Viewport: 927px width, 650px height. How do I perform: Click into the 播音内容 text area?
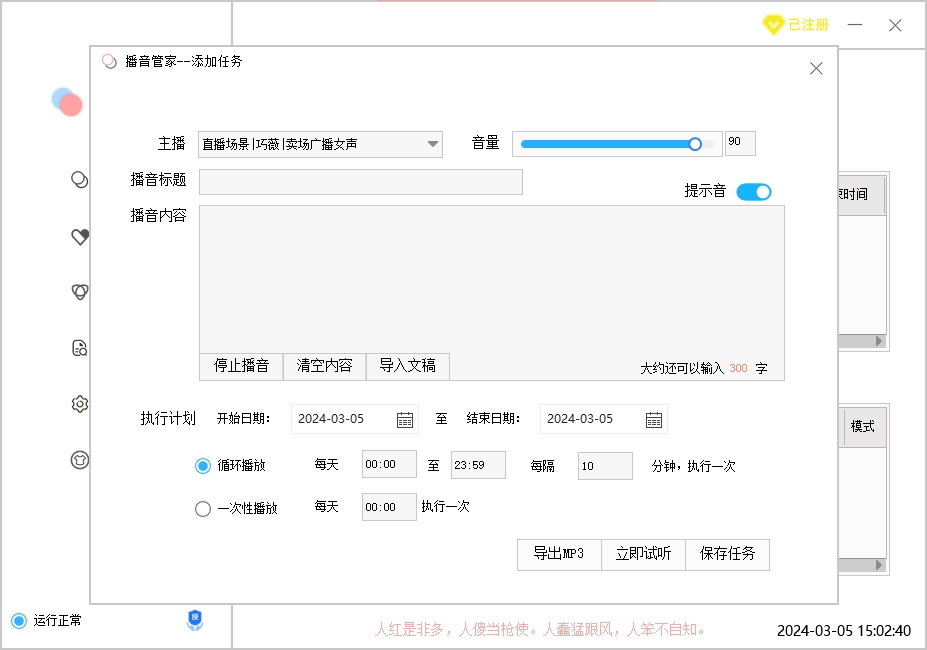[x=492, y=279]
